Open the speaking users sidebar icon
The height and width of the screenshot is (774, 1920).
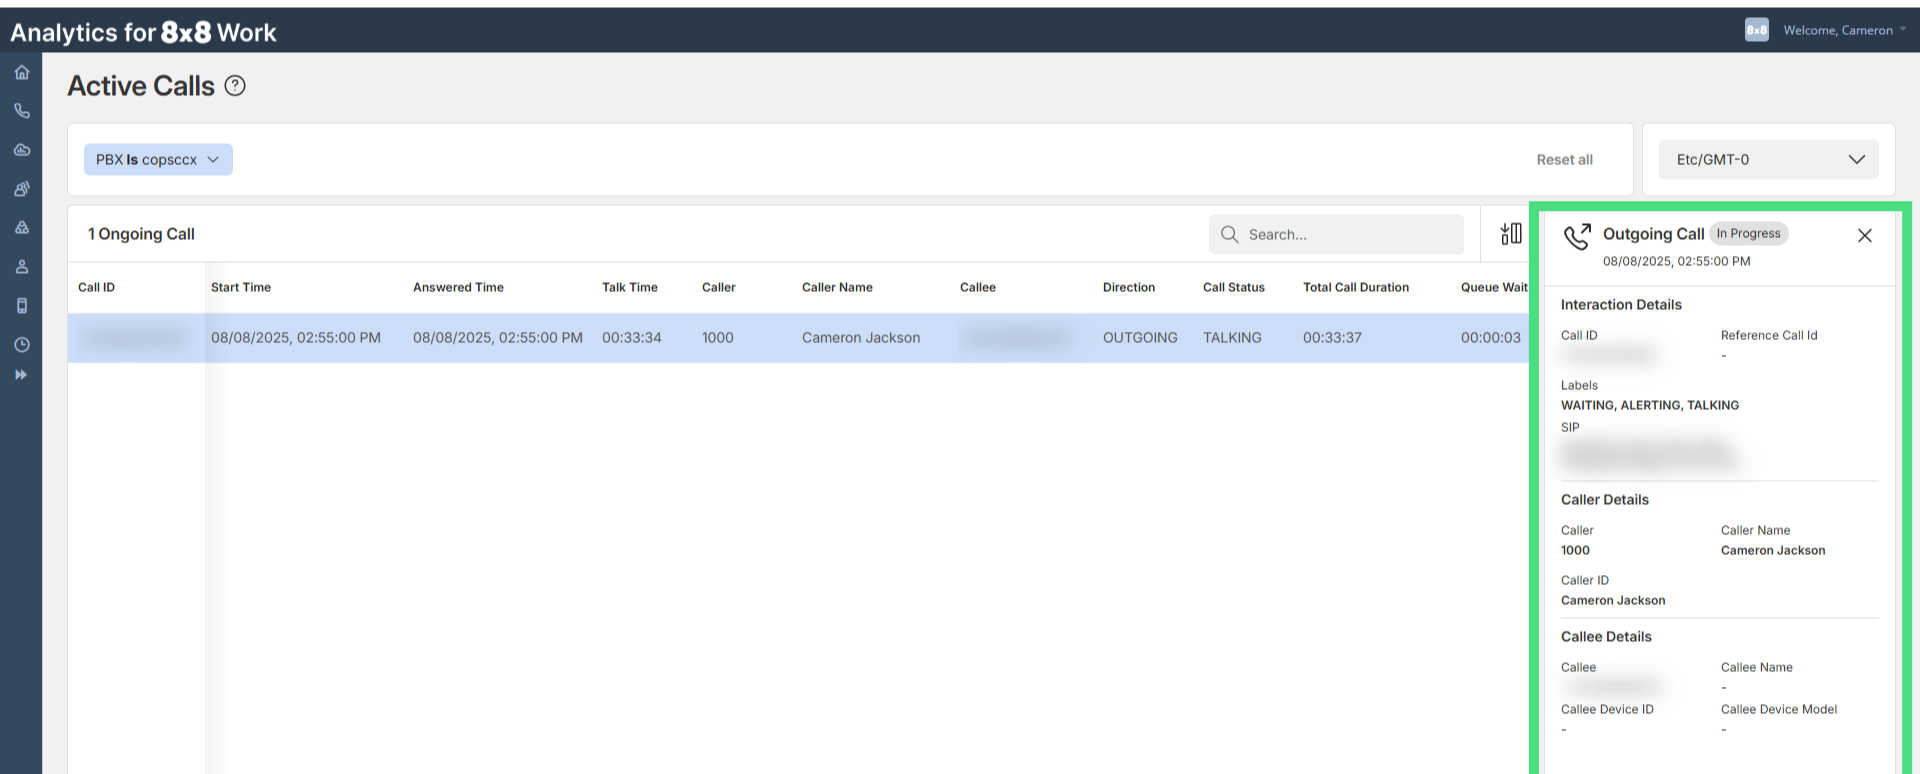click(21, 189)
